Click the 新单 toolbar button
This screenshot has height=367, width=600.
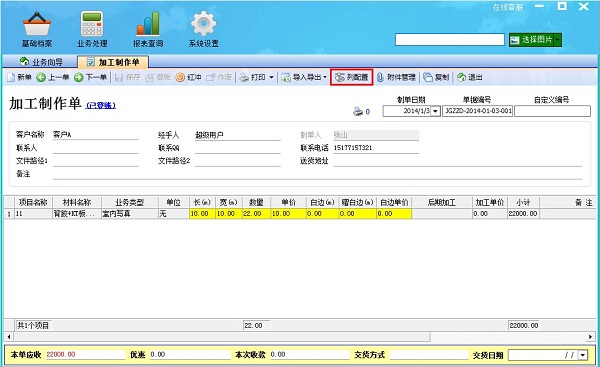tap(19, 77)
